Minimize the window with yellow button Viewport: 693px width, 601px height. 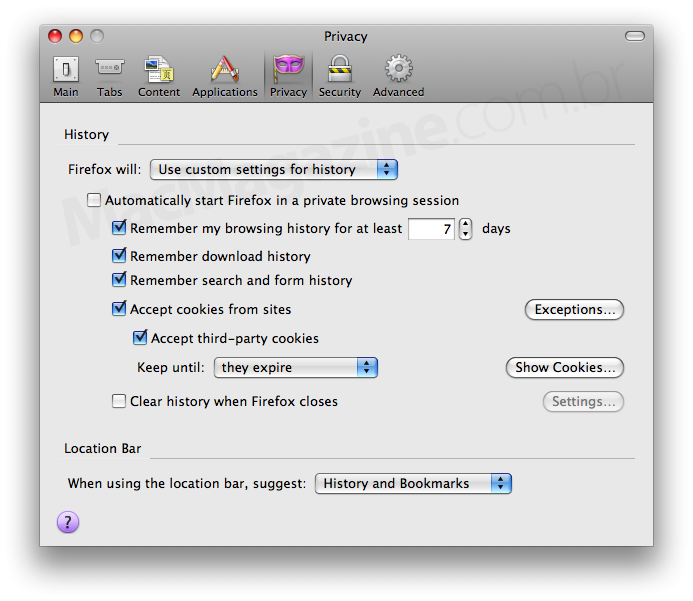tap(76, 36)
